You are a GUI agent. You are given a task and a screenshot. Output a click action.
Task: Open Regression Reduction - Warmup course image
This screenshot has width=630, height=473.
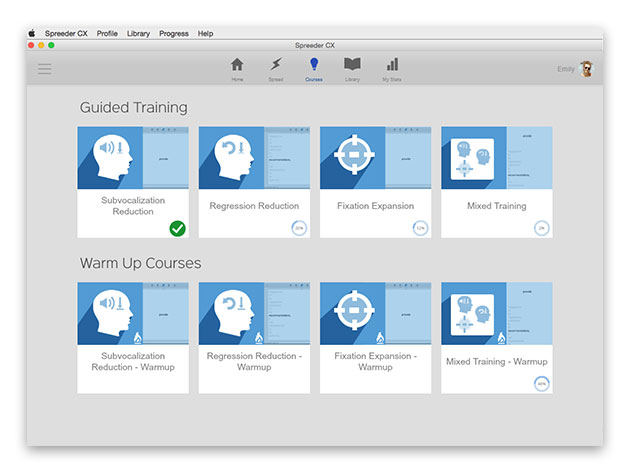tap(254, 313)
